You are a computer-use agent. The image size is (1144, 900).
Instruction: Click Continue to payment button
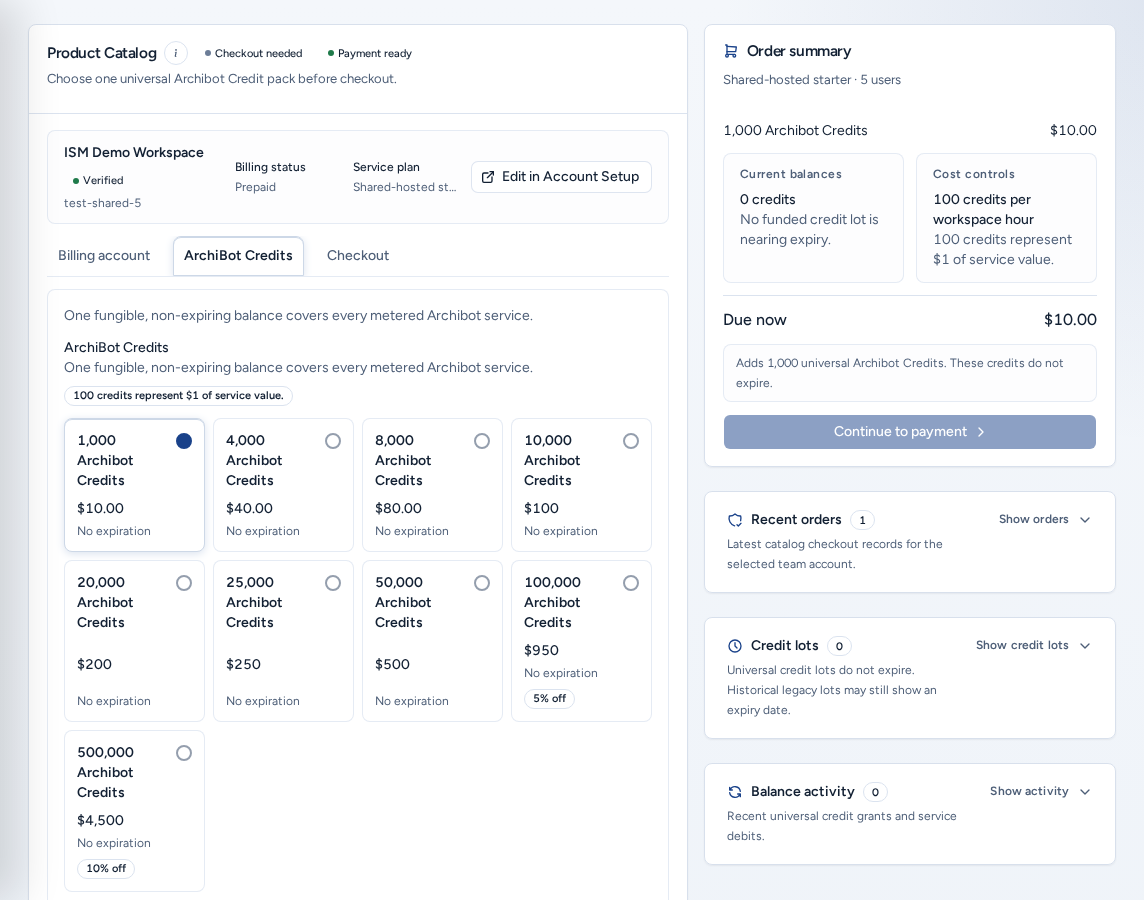[x=910, y=432]
